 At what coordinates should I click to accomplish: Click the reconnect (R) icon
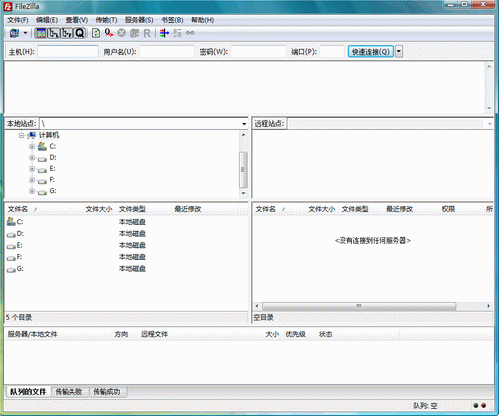pos(147,33)
